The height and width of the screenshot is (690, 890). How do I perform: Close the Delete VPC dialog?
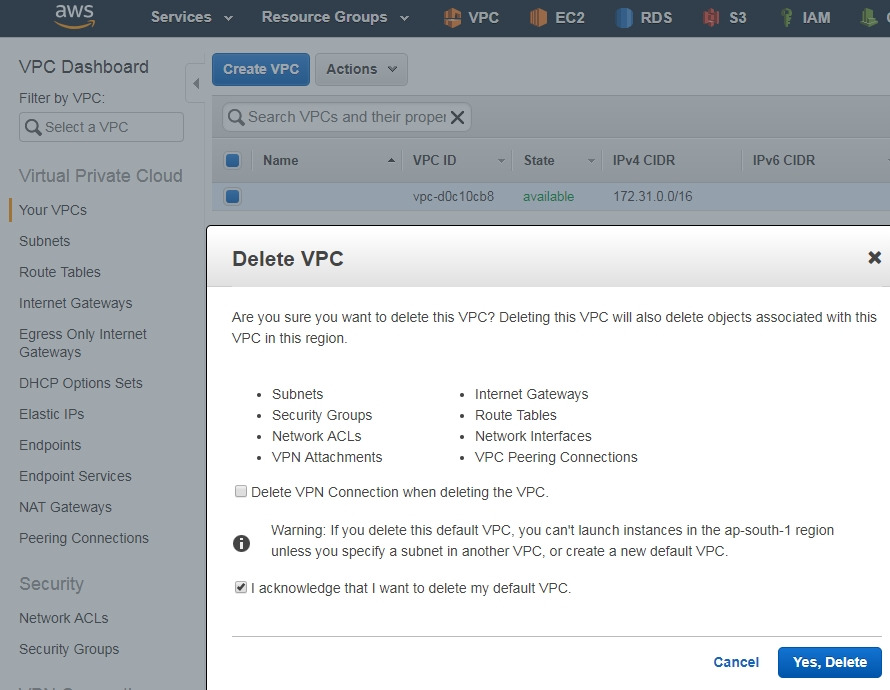pyautogui.click(x=875, y=258)
